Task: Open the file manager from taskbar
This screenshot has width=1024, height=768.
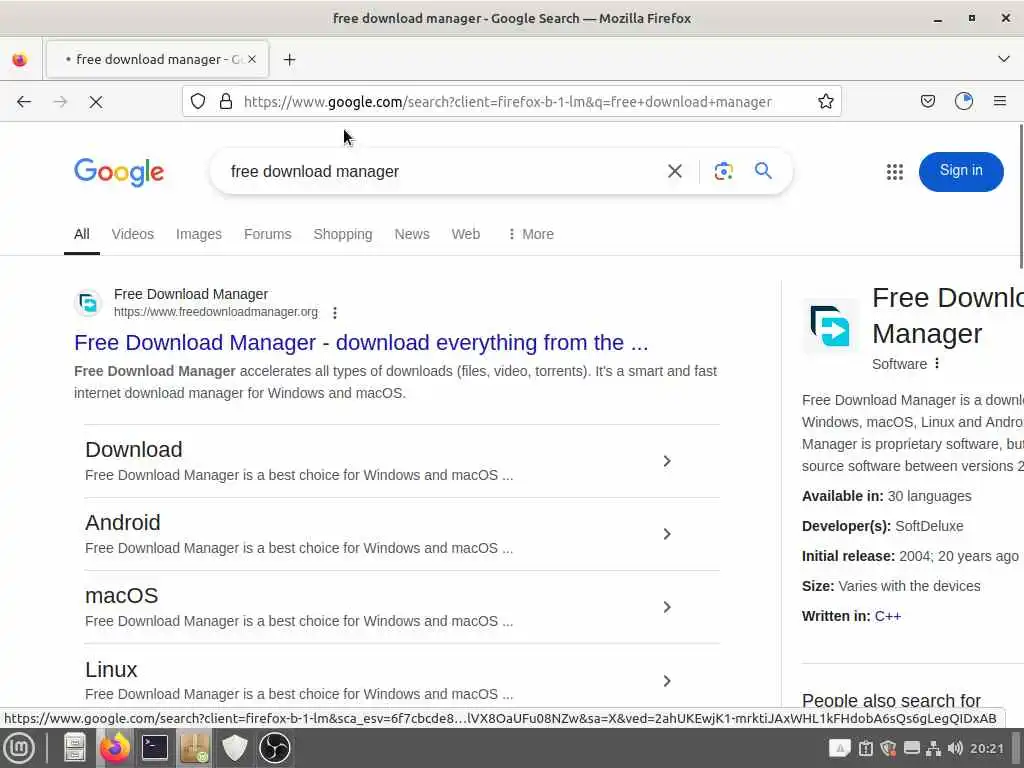Action: pos(74,748)
